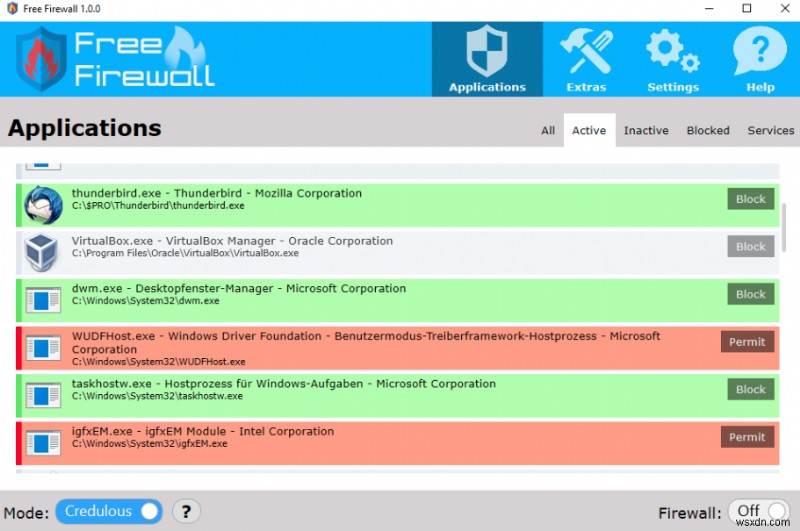Click the C:\Windows\System32\taskhostw.exe path

tap(157, 396)
